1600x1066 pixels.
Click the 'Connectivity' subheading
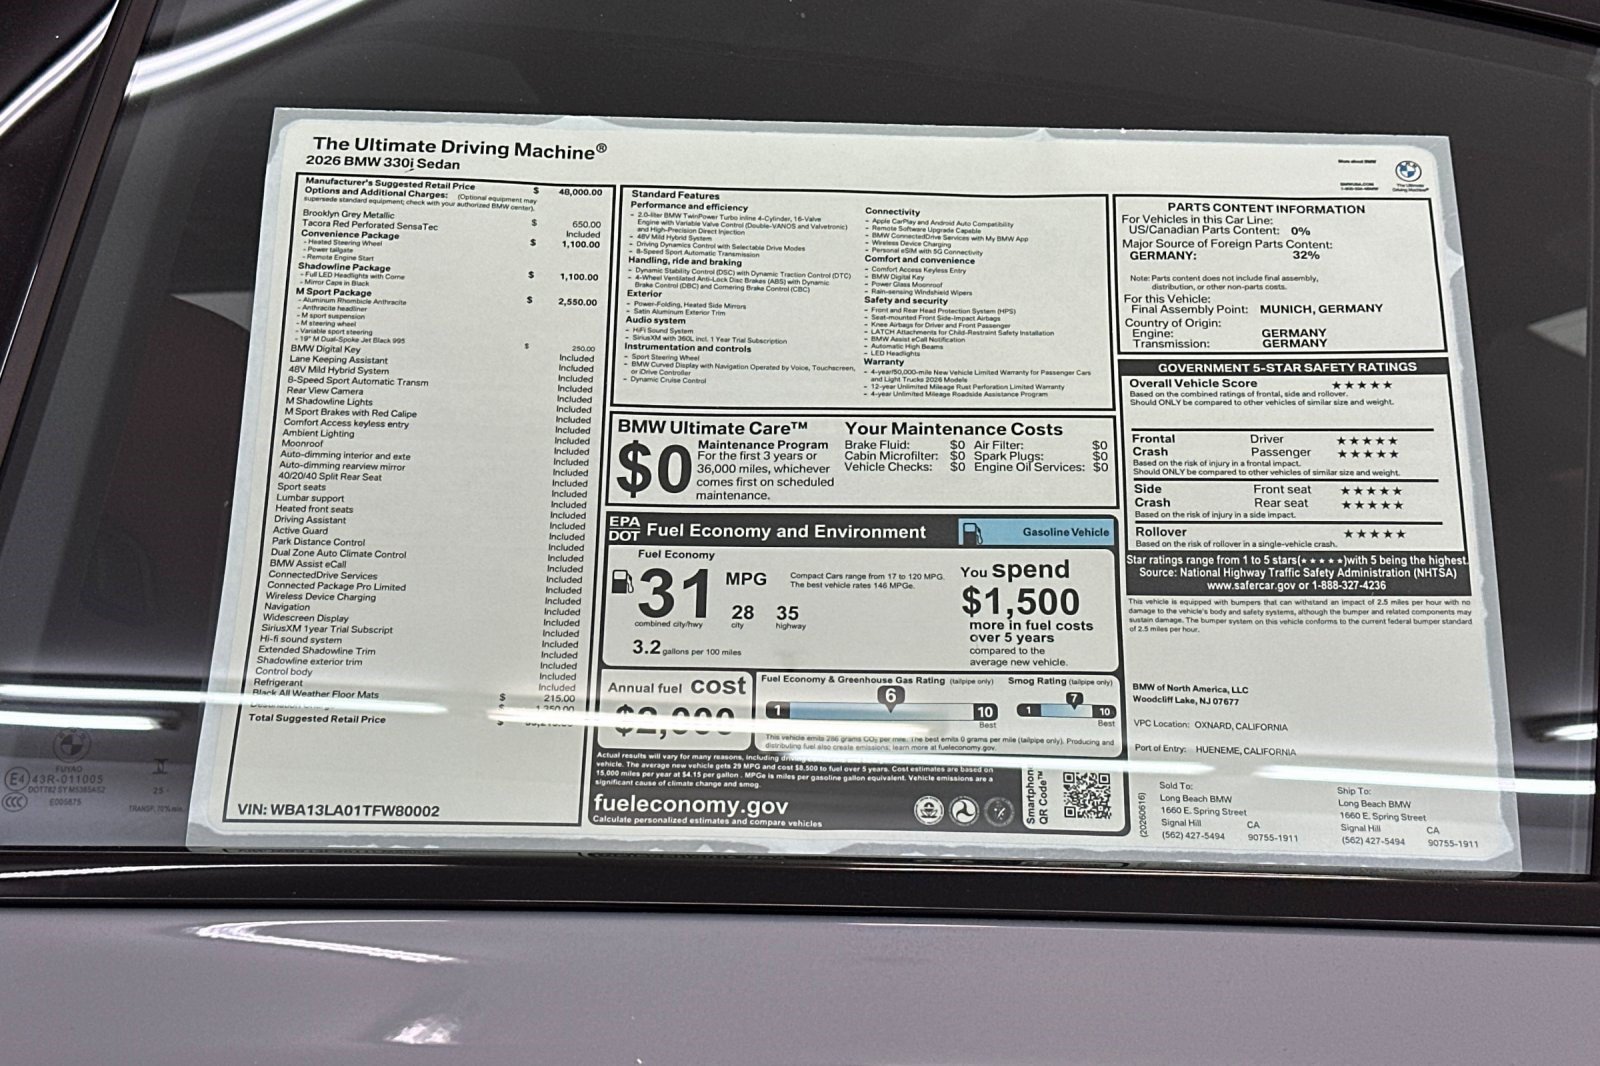click(x=892, y=212)
